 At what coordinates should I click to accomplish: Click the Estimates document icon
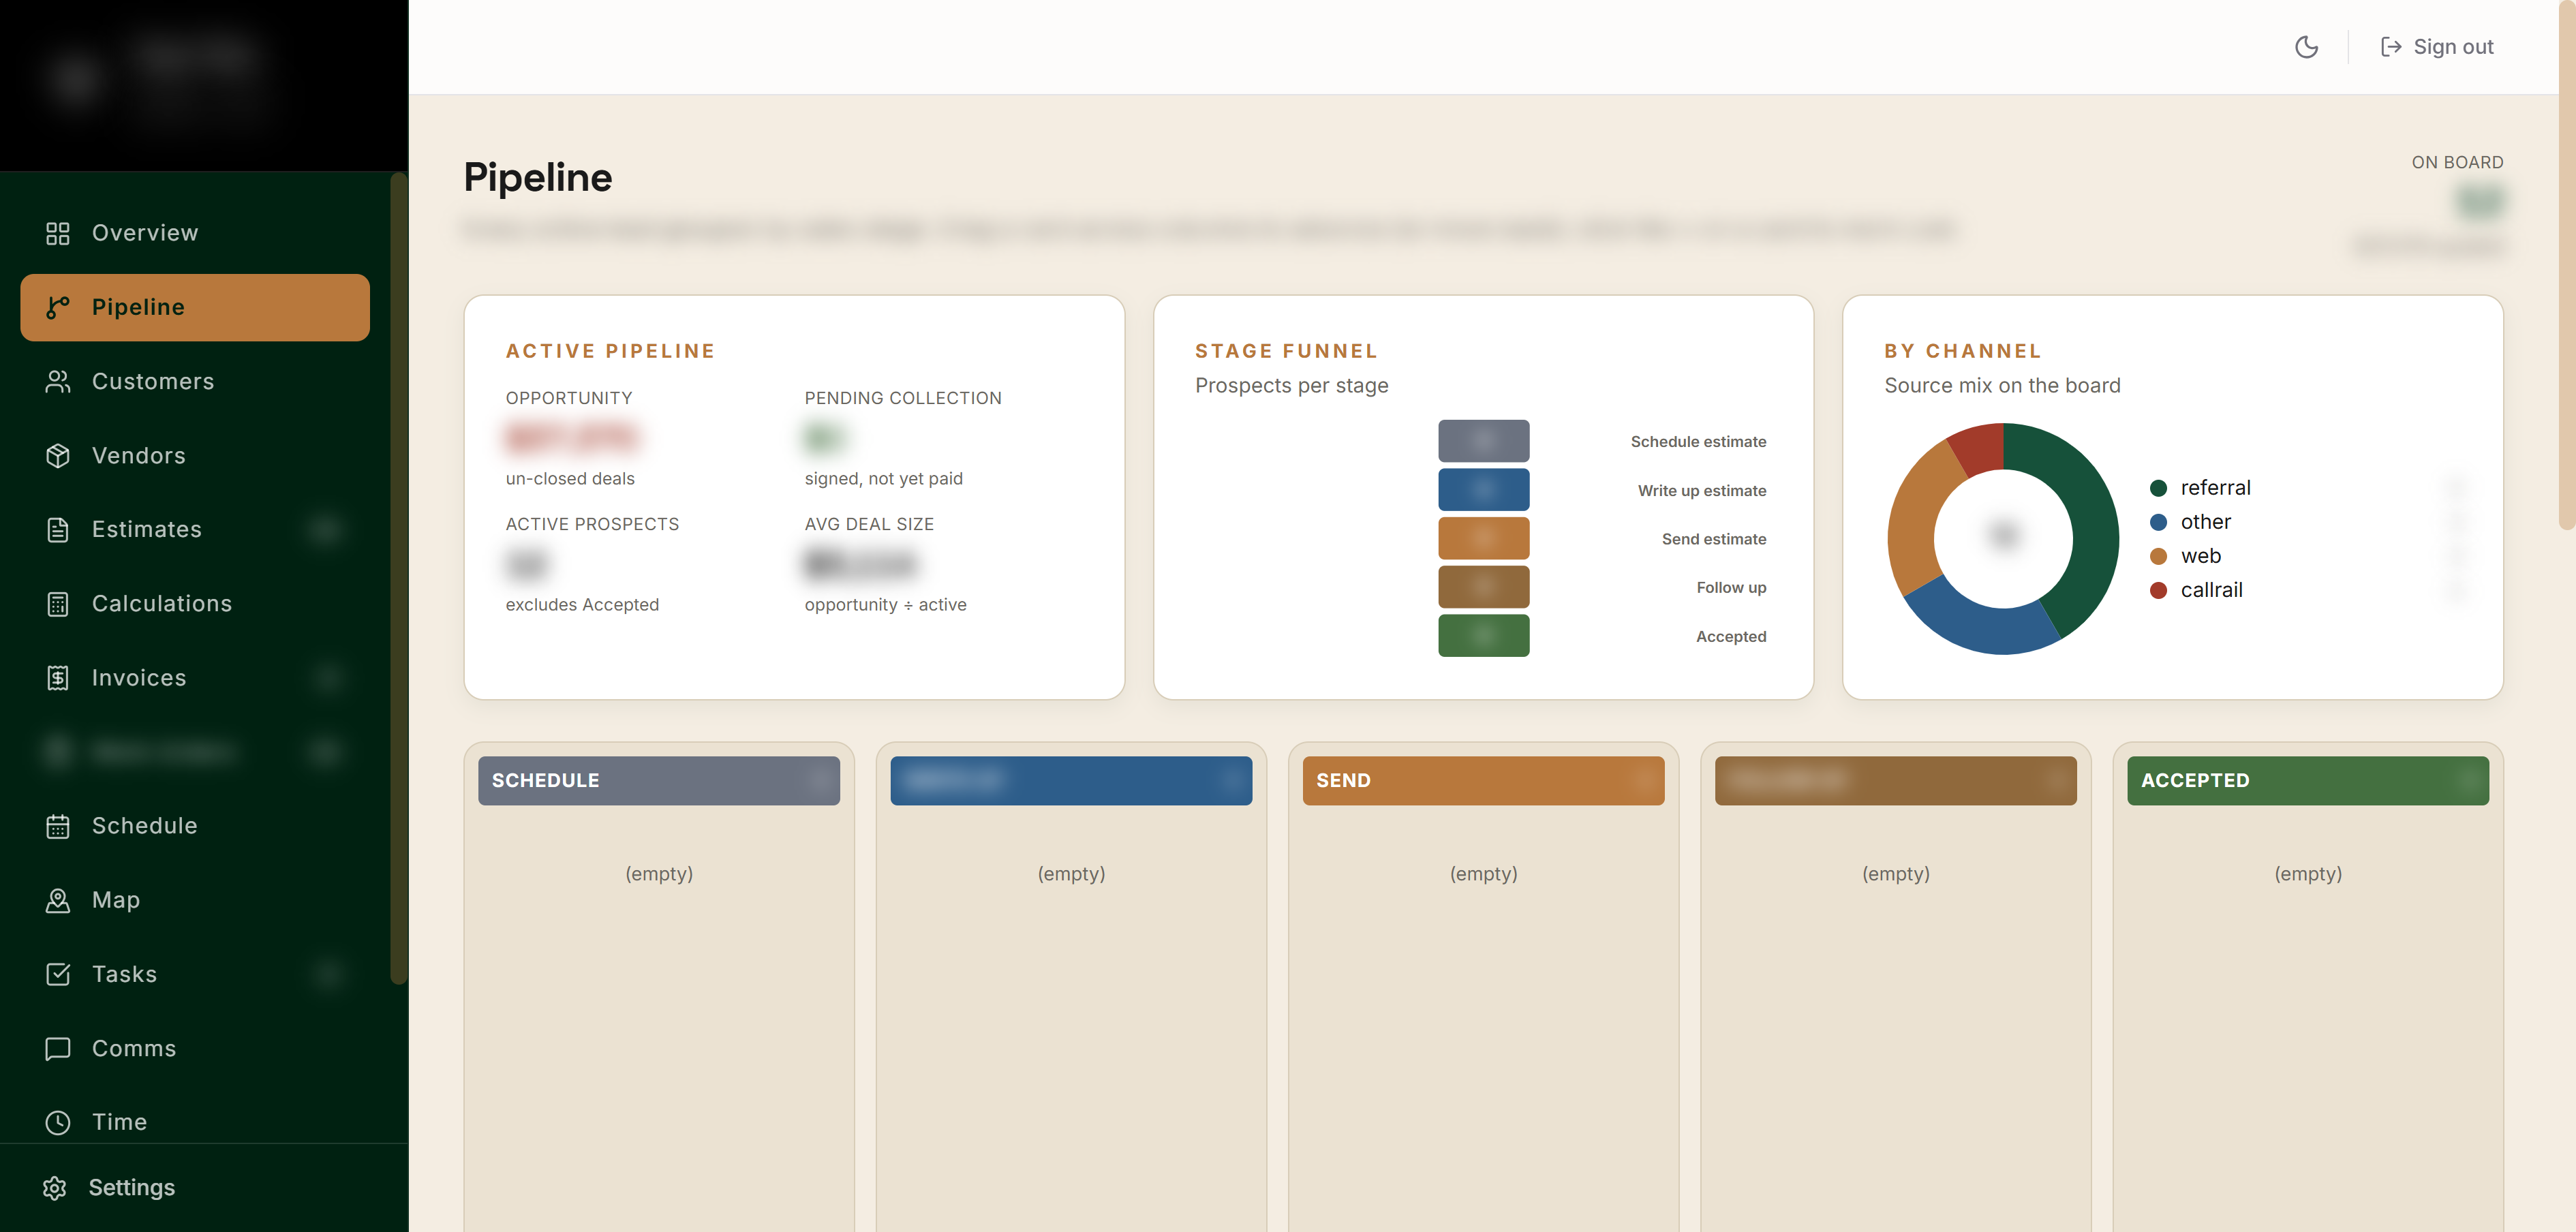58,529
